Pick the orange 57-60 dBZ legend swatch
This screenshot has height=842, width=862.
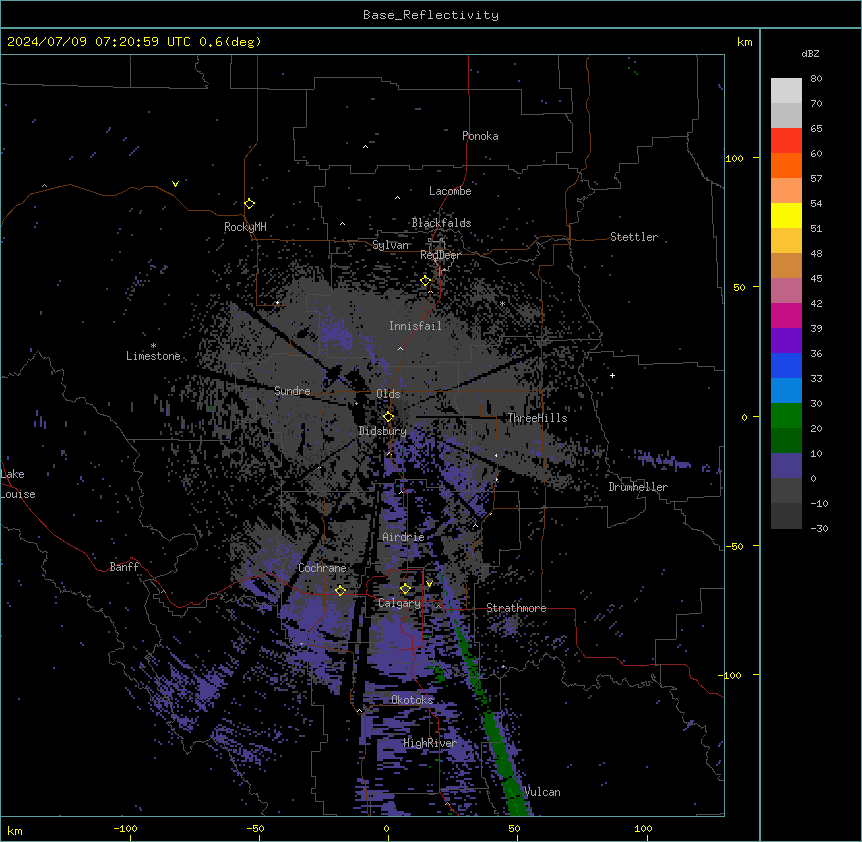[x=786, y=165]
